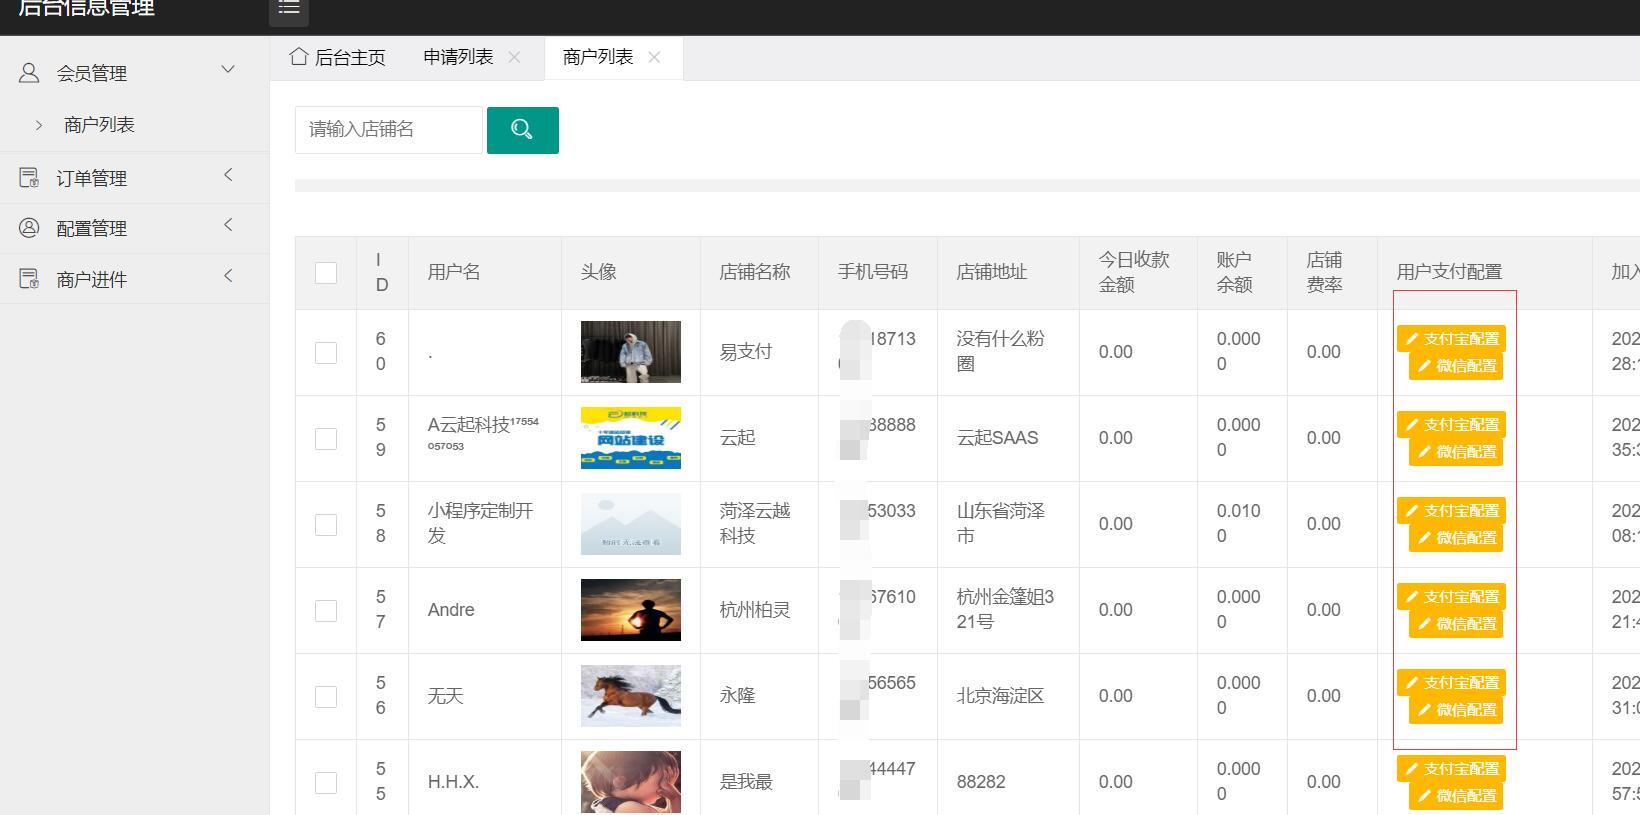This screenshot has width=1640, height=815.
Task: Click 微信配置 for 永隆 shop
Action: tap(1456, 710)
